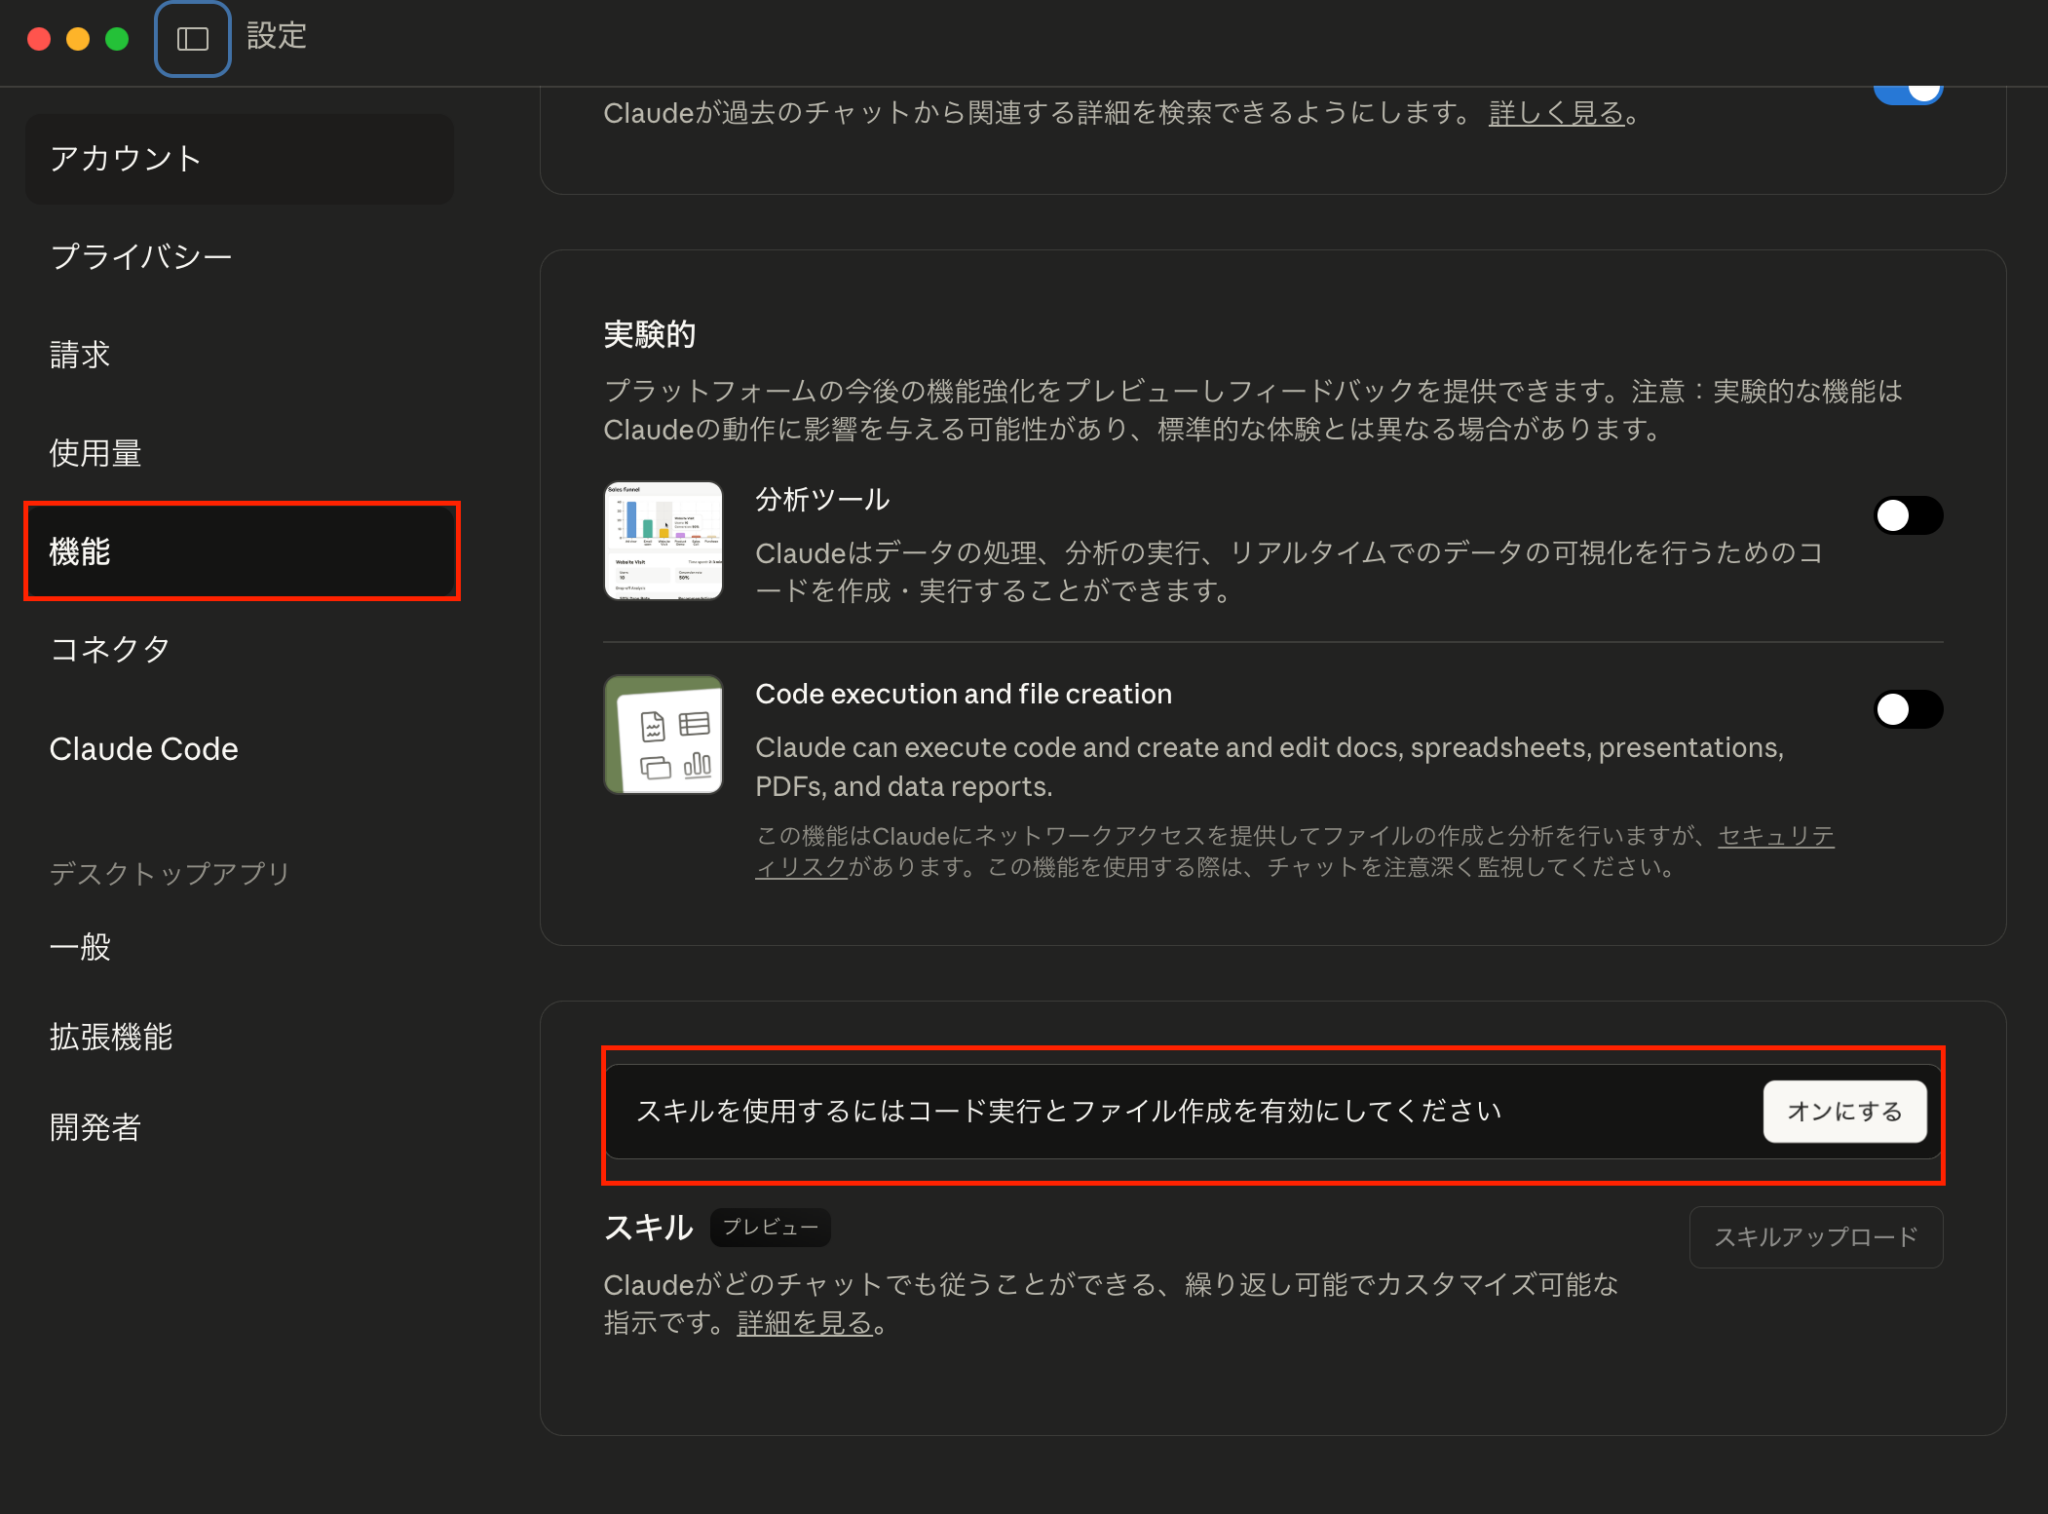The image size is (2048, 1514).
Task: Click the Code execution file creation icon
Action: tap(663, 734)
